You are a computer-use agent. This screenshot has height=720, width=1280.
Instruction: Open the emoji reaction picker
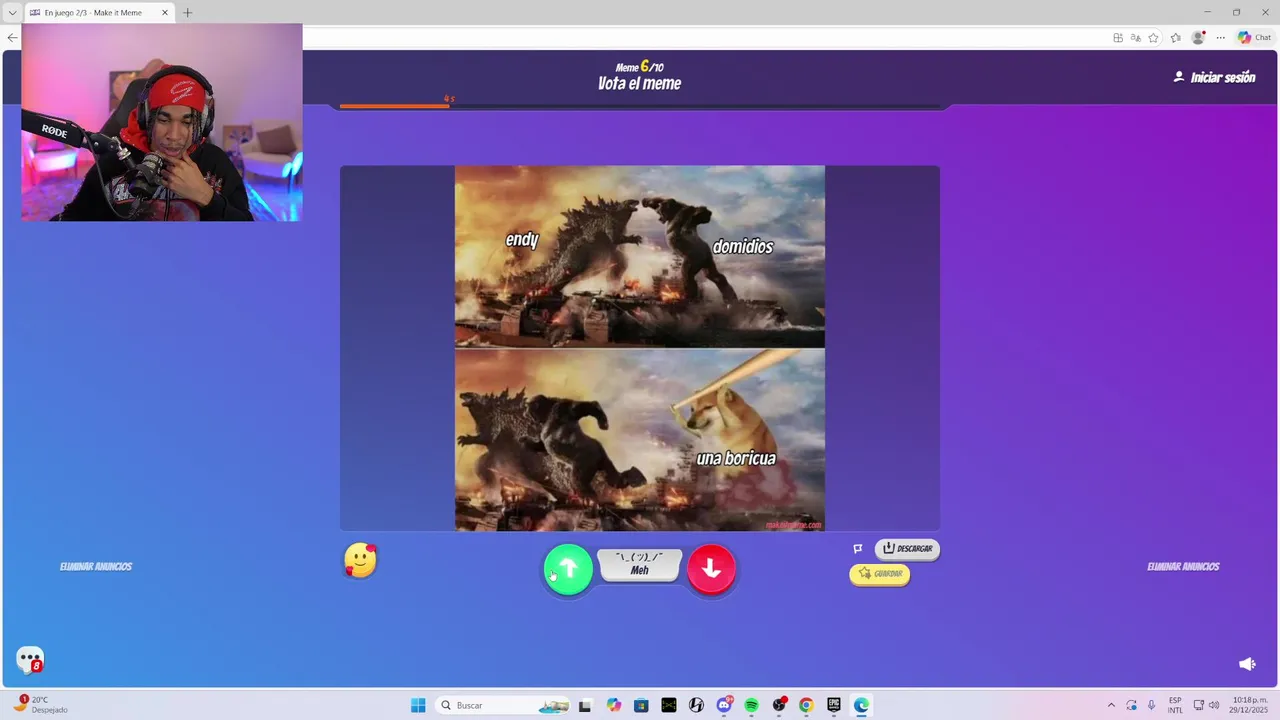(x=360, y=561)
